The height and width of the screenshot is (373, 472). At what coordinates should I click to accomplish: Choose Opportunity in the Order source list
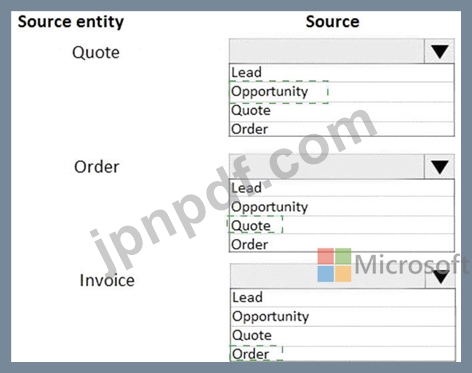(342, 207)
